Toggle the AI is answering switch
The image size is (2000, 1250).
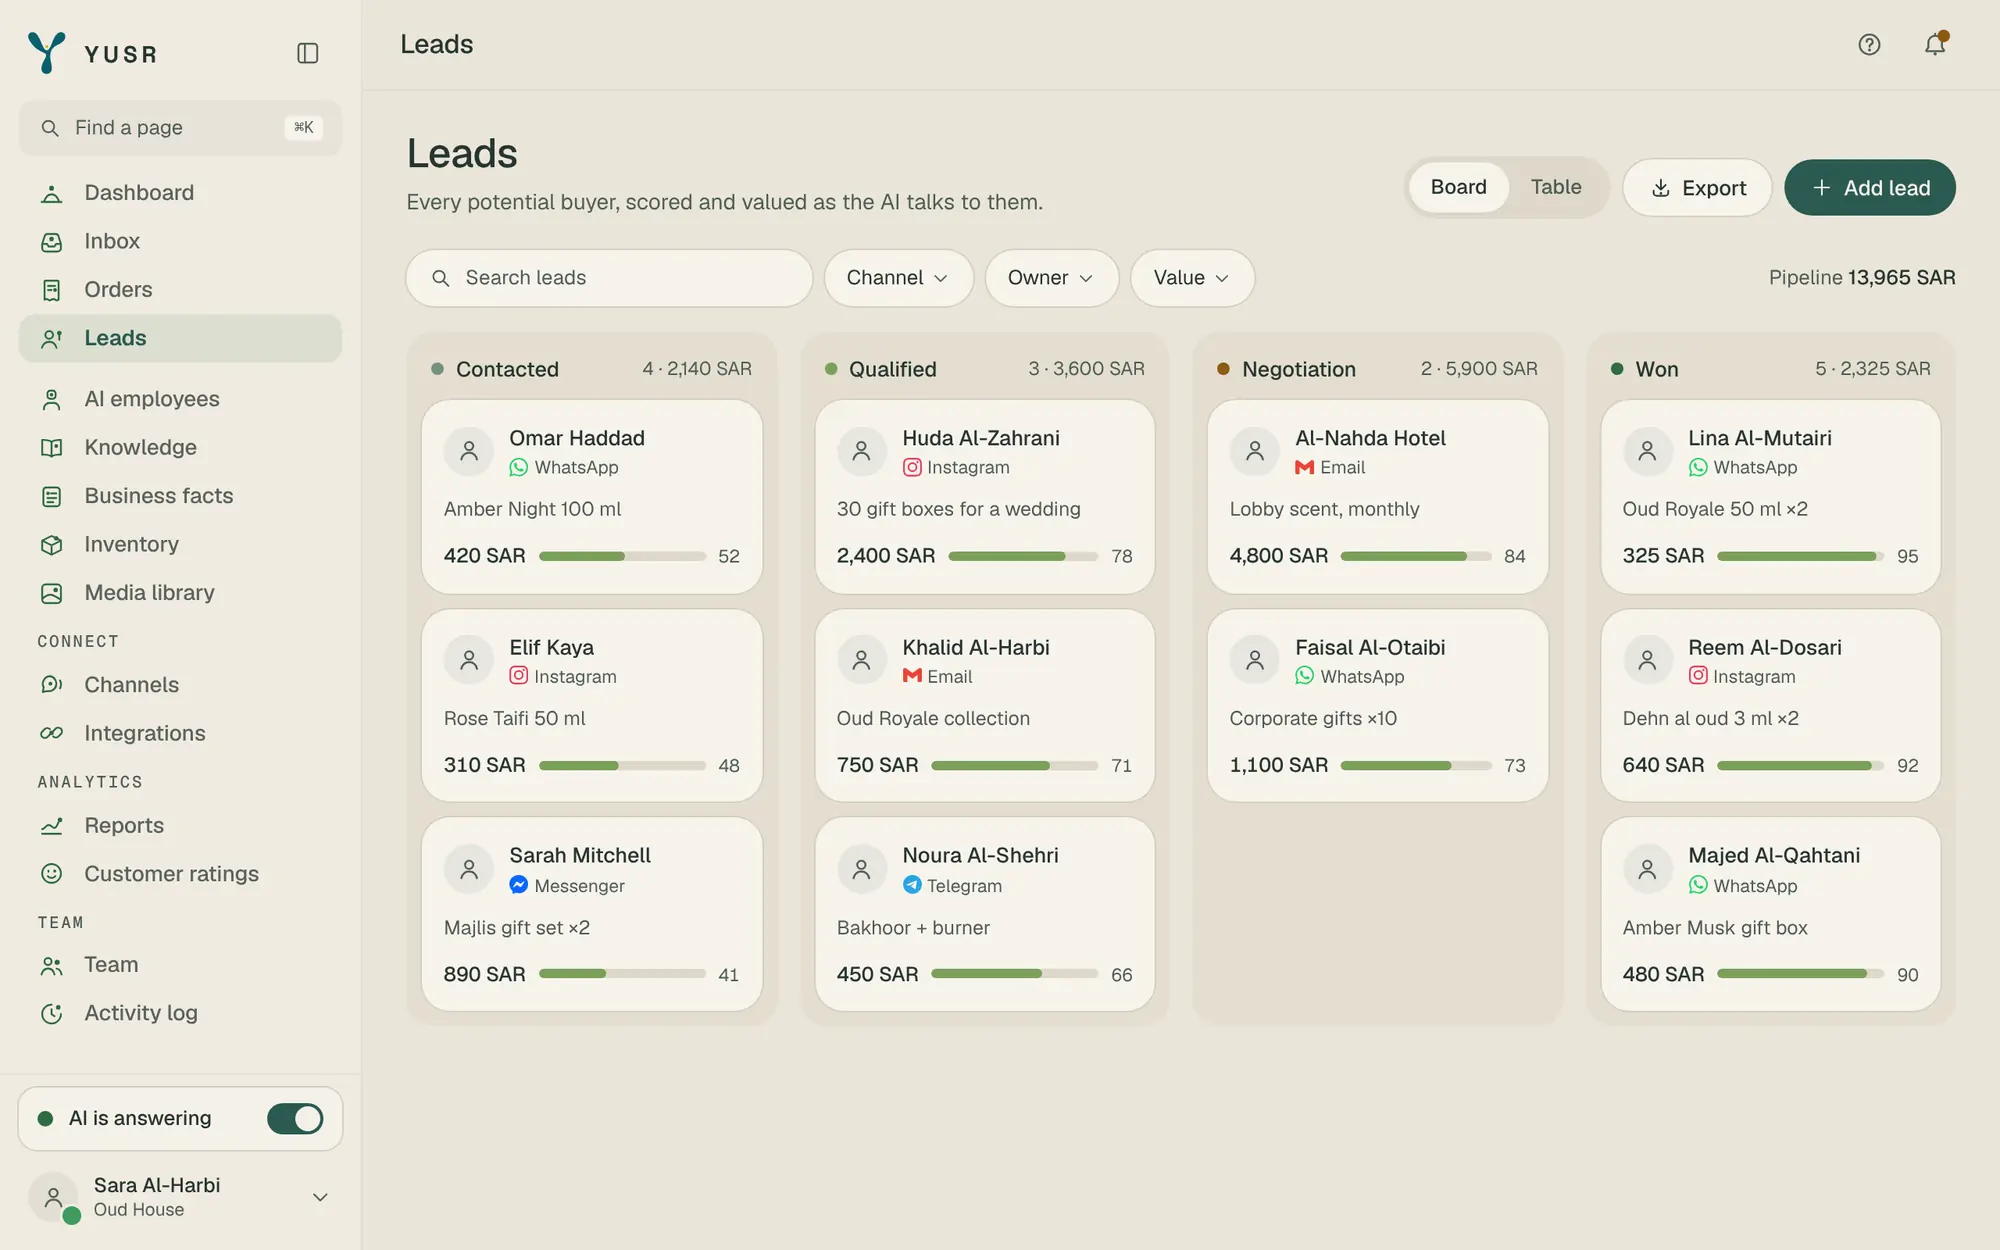point(295,1119)
